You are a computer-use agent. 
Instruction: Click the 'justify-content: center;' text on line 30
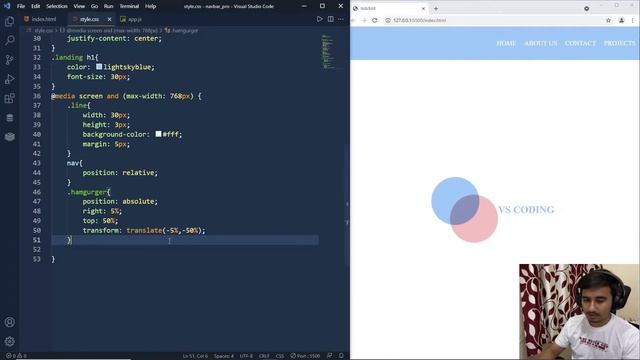point(114,38)
